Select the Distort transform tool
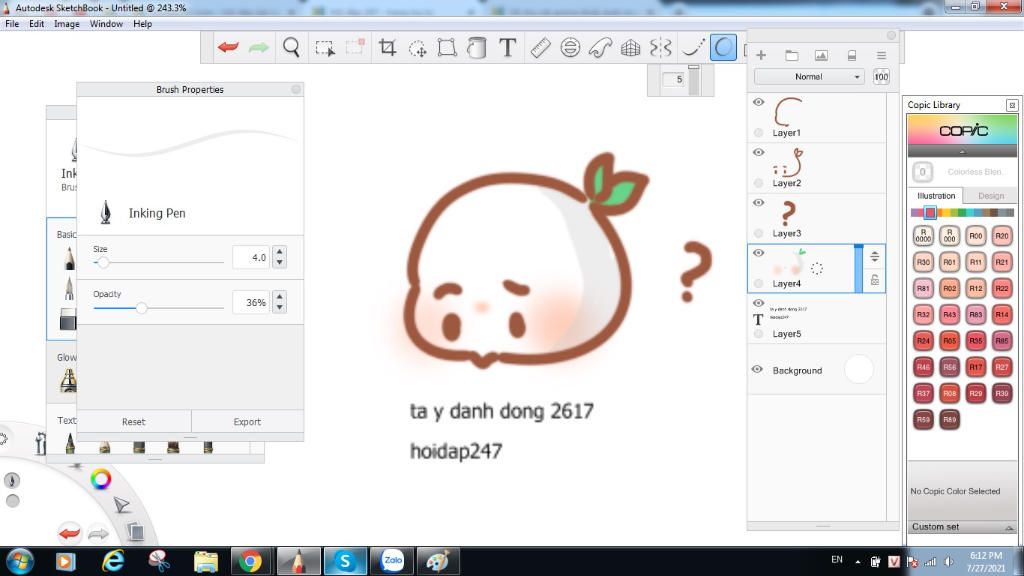 point(447,47)
